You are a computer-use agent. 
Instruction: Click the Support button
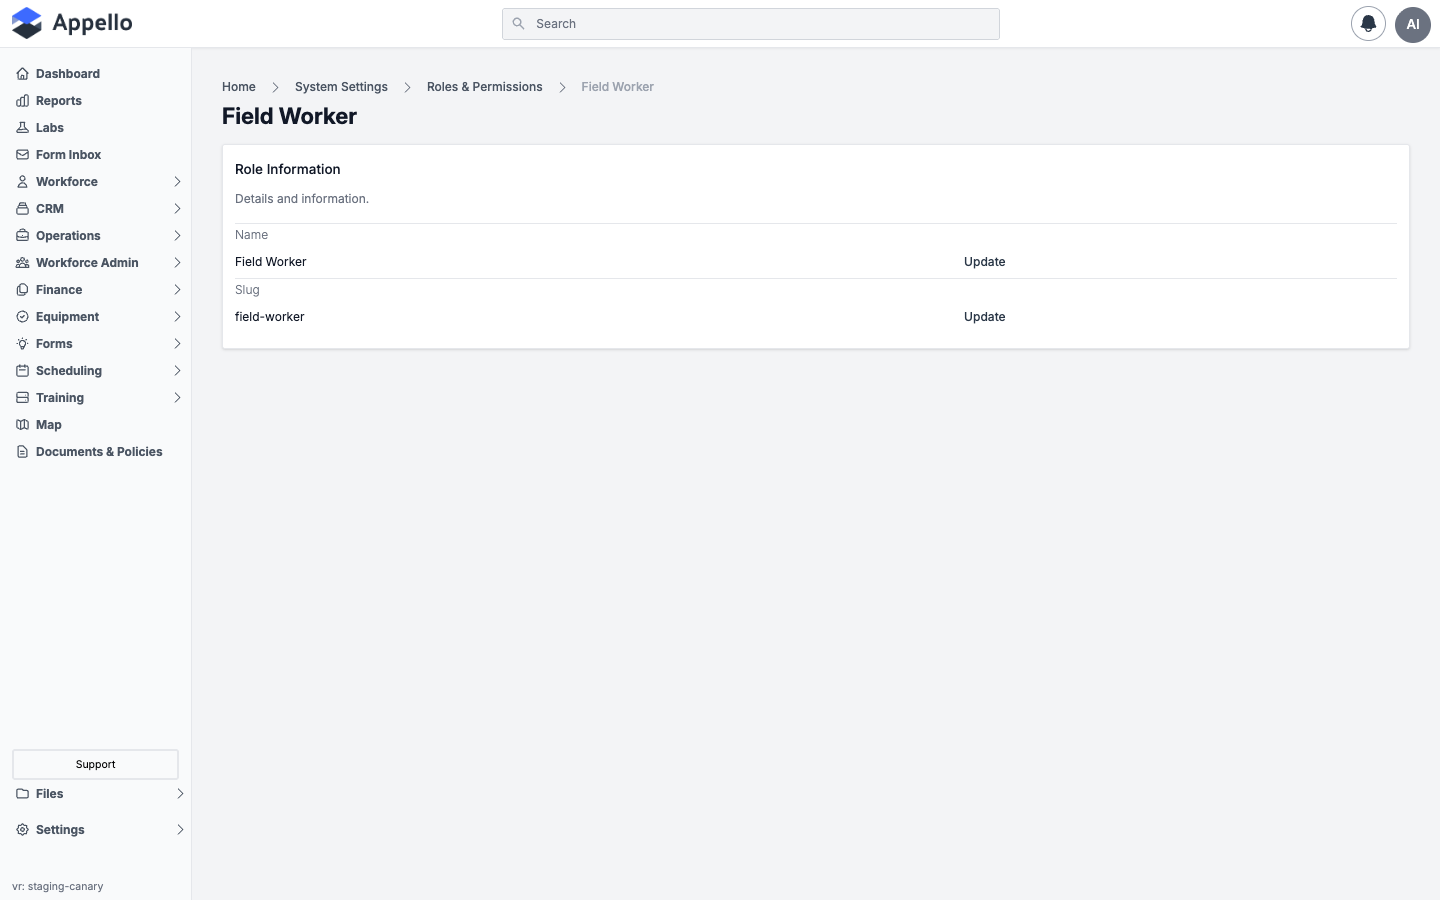pos(95,764)
